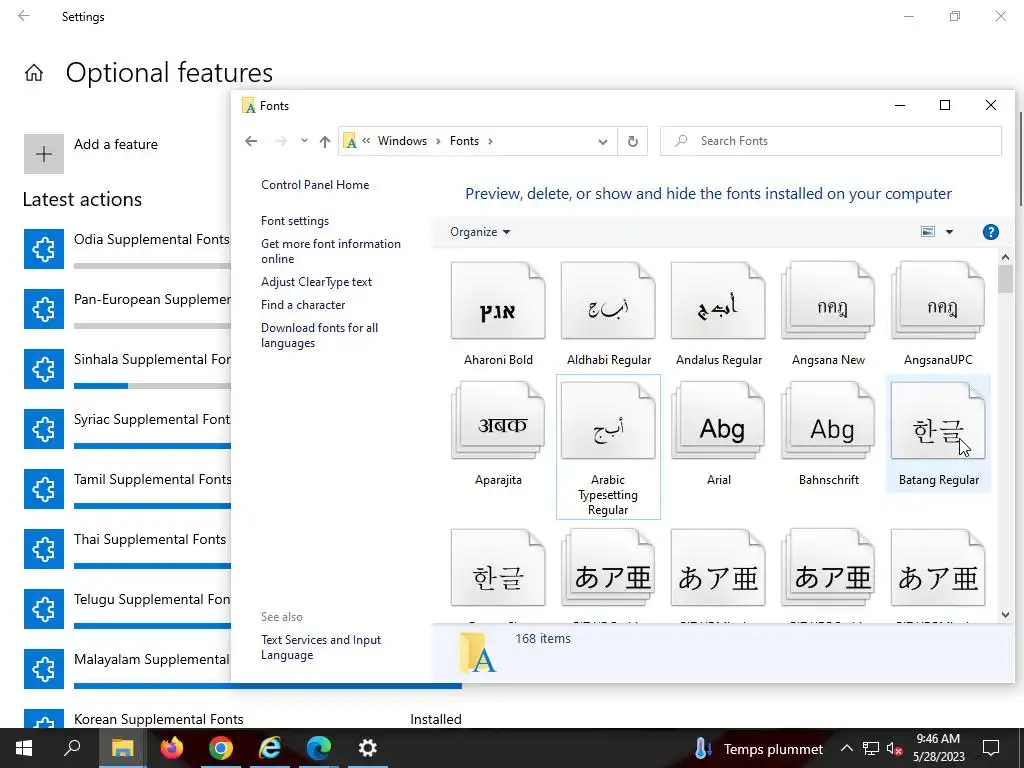Open Control Panel Home link
The width and height of the screenshot is (1024, 768).
315,185
